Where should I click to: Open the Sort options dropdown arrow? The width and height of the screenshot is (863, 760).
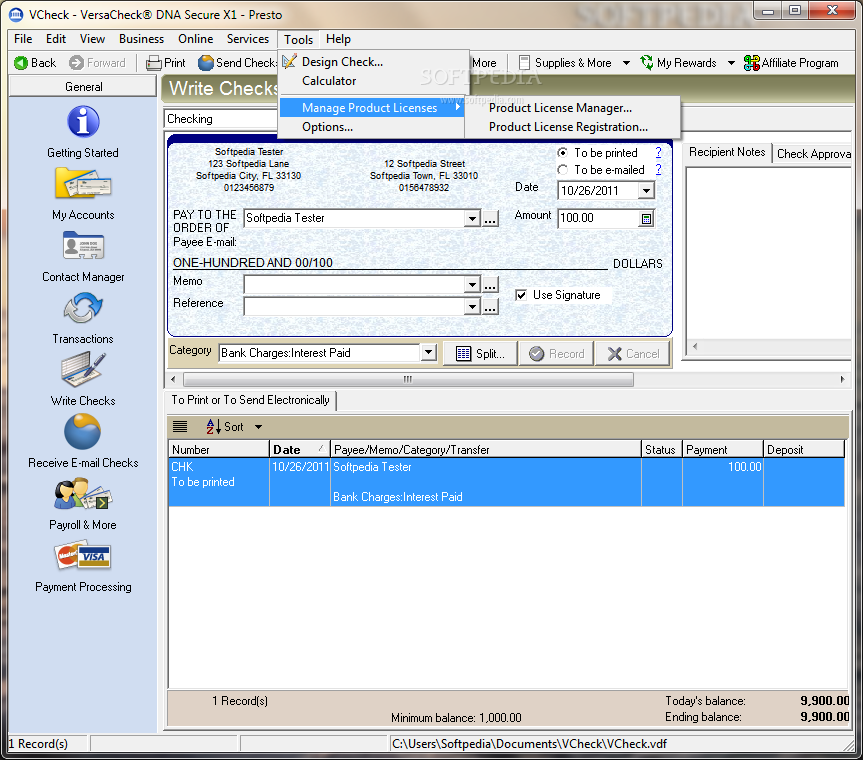(259, 427)
